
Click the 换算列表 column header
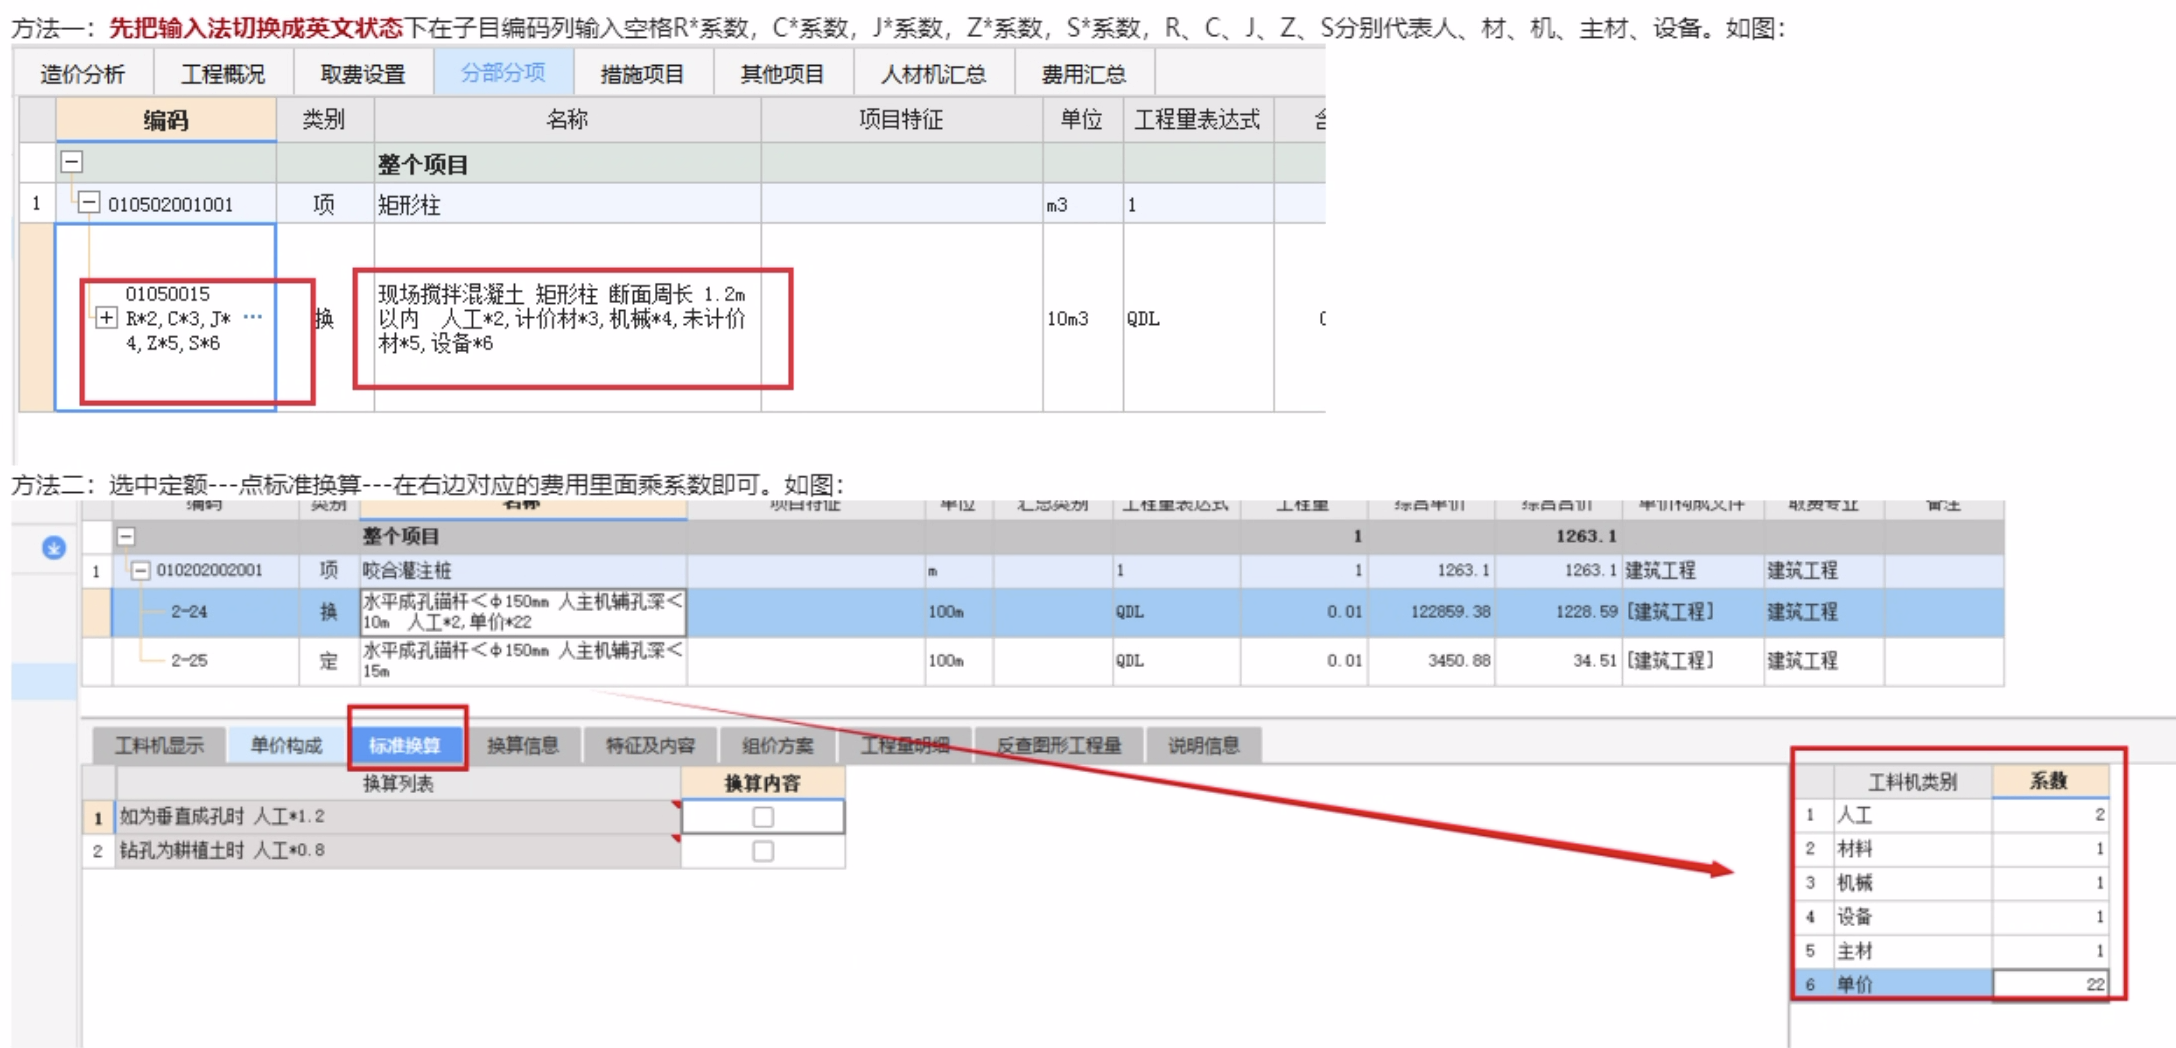click(x=398, y=783)
